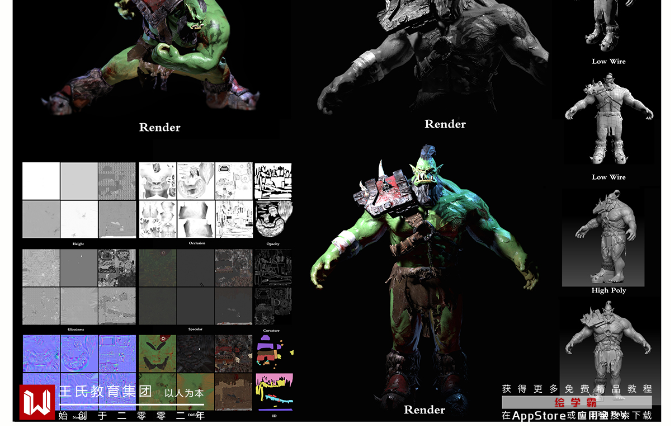
Task: Select the top-left purple normal map tile
Action: pos(41,353)
